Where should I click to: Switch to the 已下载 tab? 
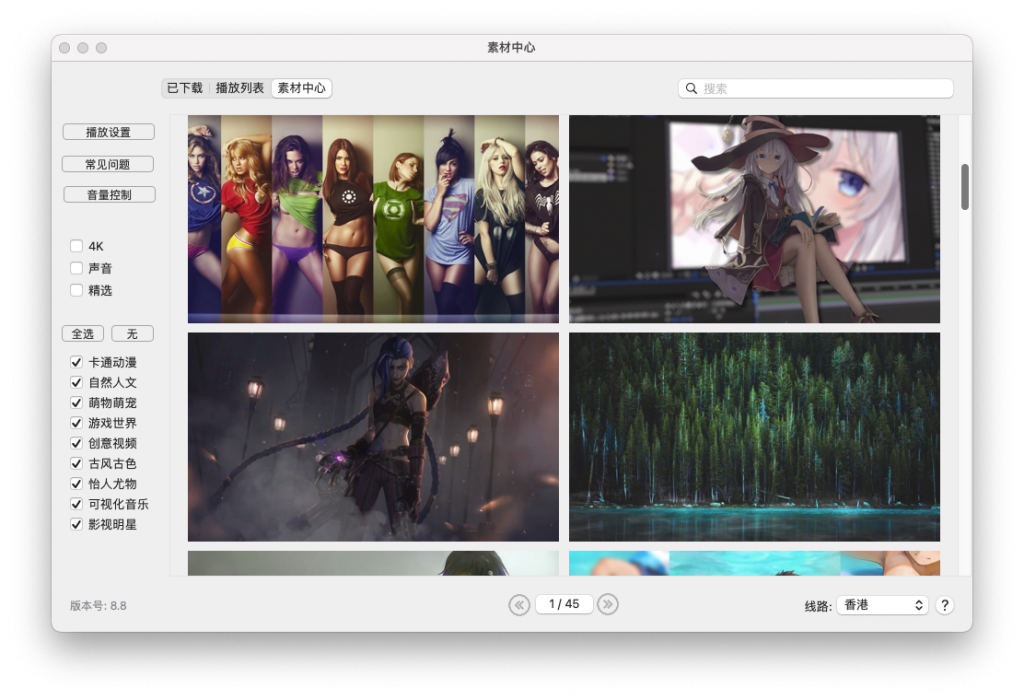pos(185,88)
